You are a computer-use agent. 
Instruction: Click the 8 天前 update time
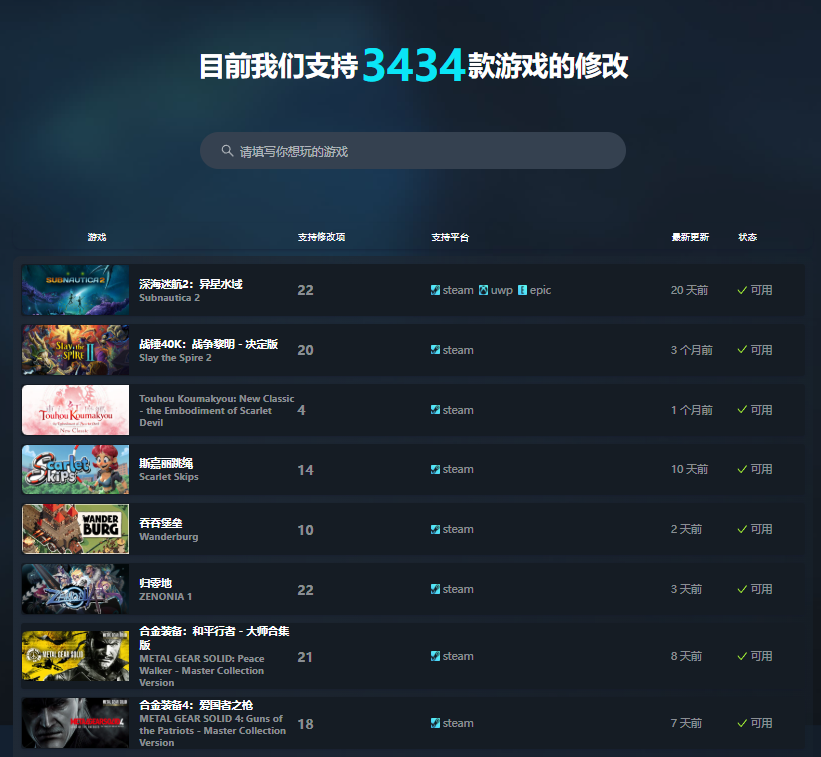pos(686,656)
